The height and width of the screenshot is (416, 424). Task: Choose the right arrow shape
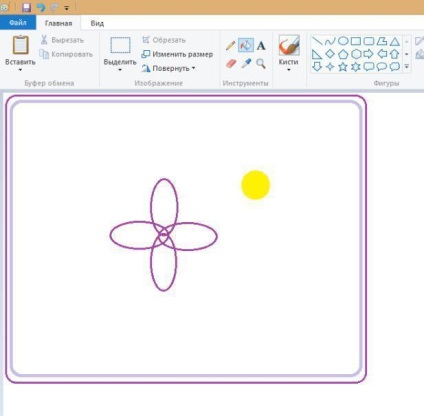(x=369, y=54)
